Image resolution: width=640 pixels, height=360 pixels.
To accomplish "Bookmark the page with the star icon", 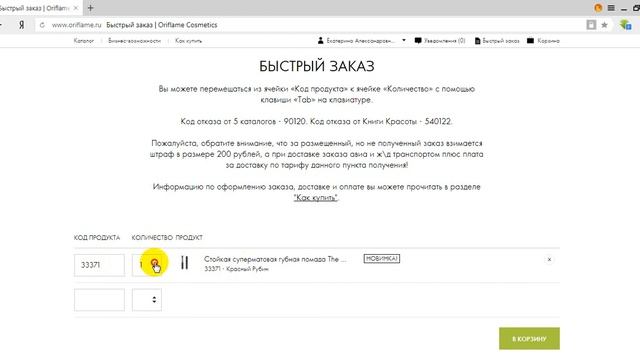I will (x=604, y=25).
